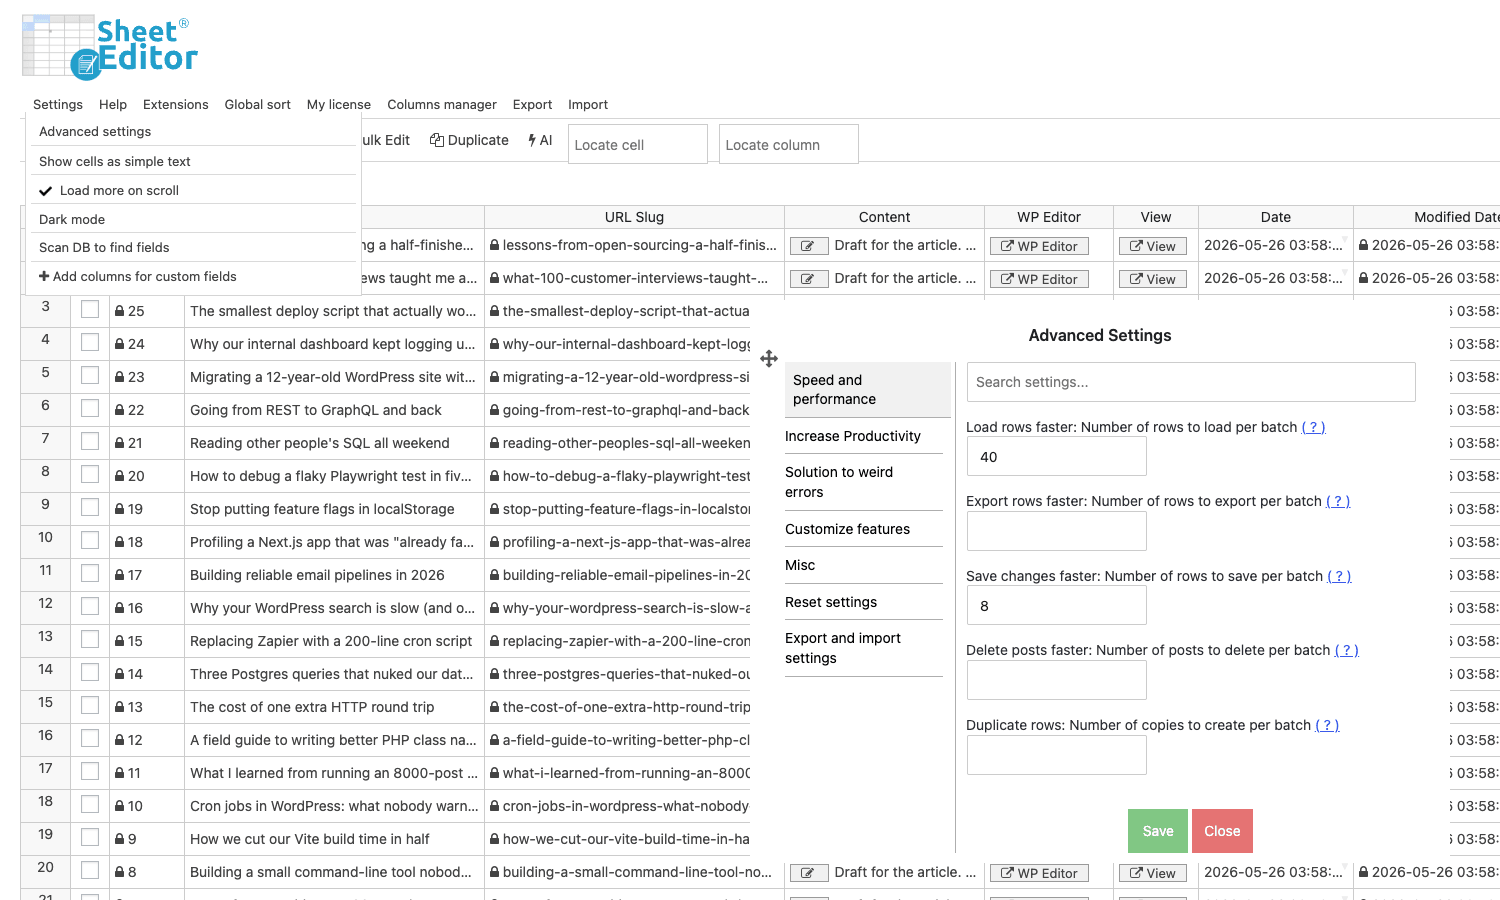The height and width of the screenshot is (900, 1500).
Task: Open the AI lightning tool
Action: tap(540, 141)
